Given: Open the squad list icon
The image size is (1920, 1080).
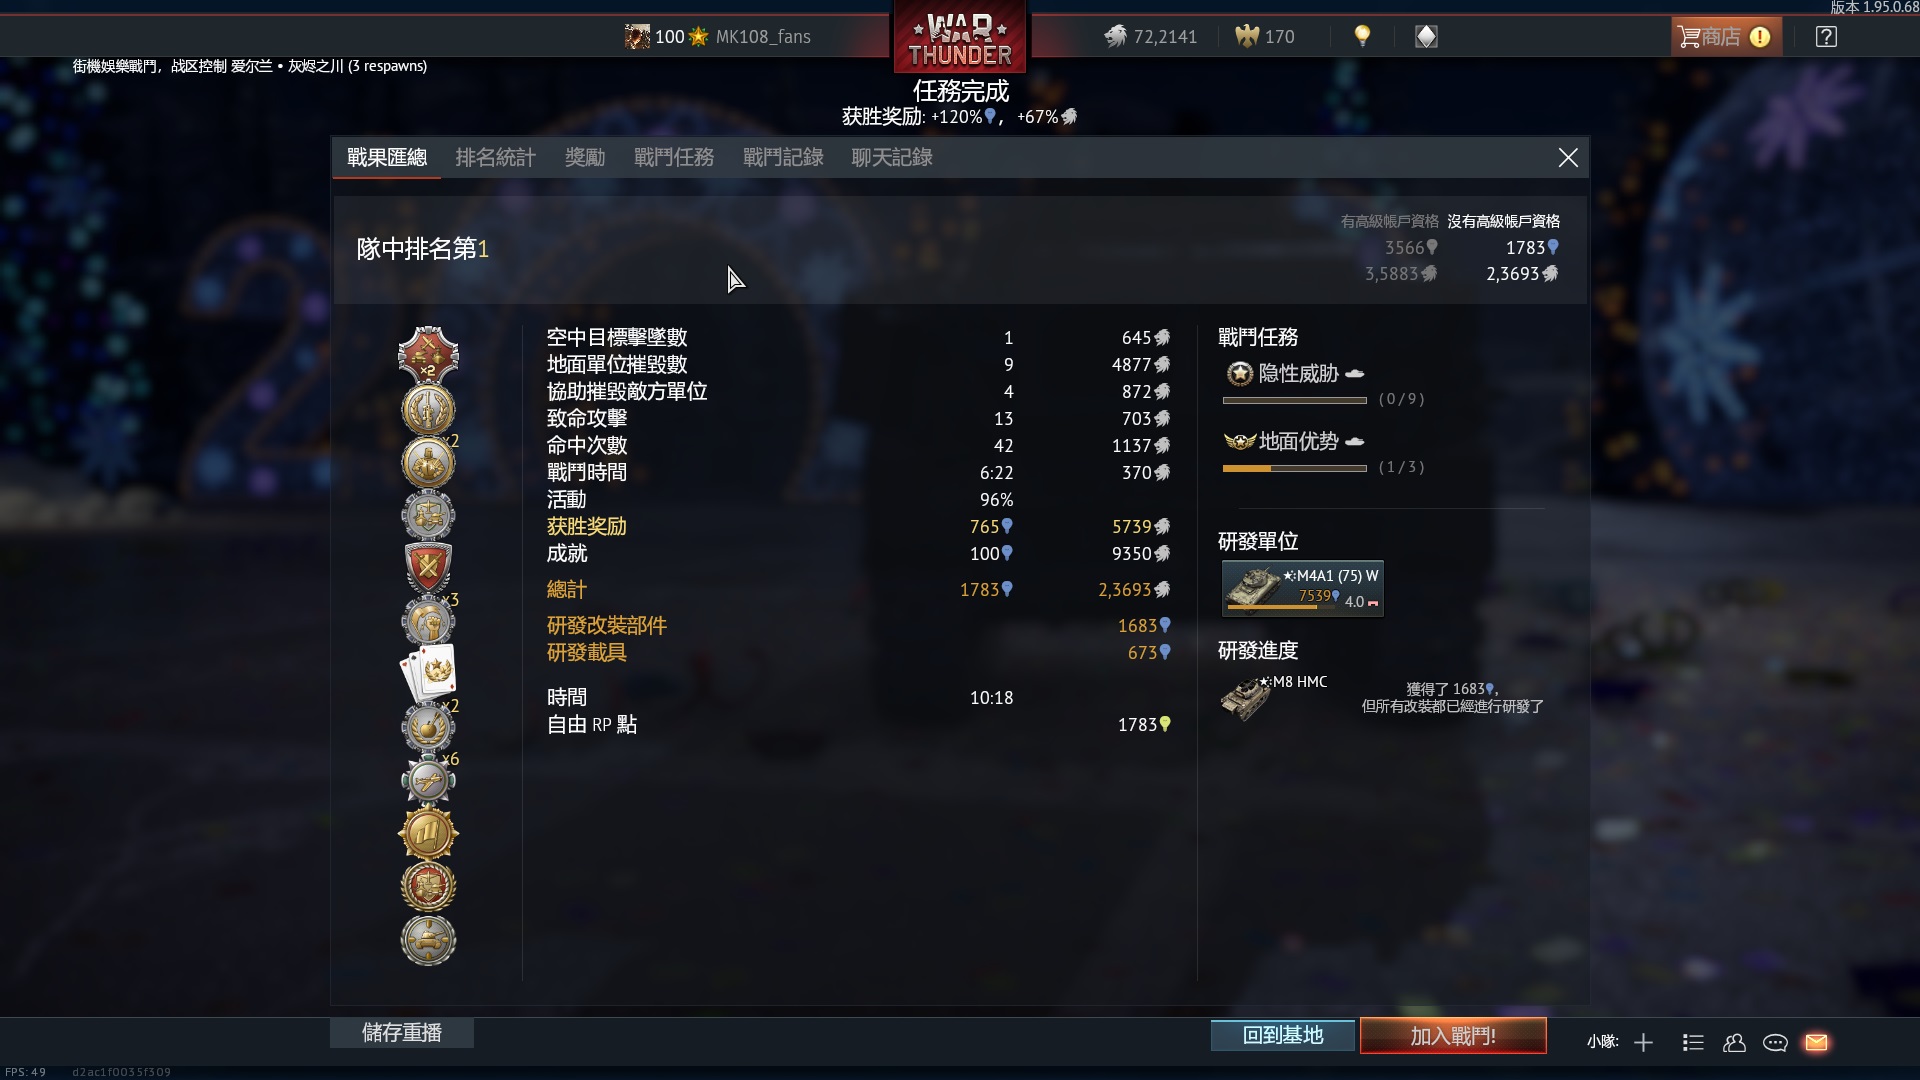Looking at the screenshot, I should click(x=1693, y=1042).
